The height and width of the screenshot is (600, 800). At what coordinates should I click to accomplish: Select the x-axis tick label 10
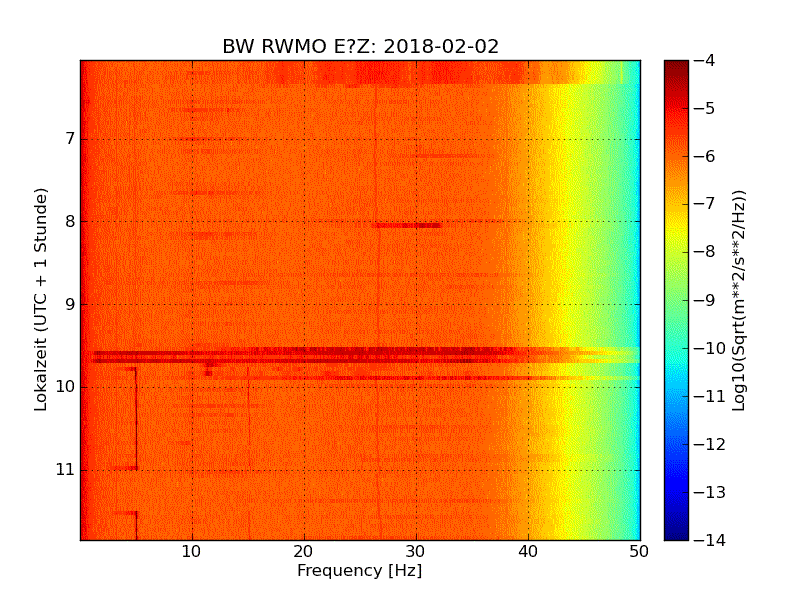[x=191, y=552]
